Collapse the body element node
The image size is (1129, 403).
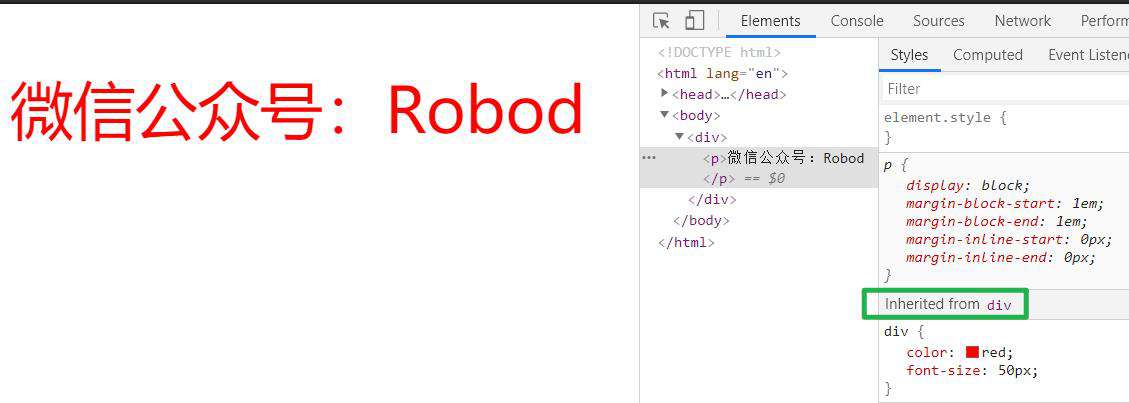[665, 114]
